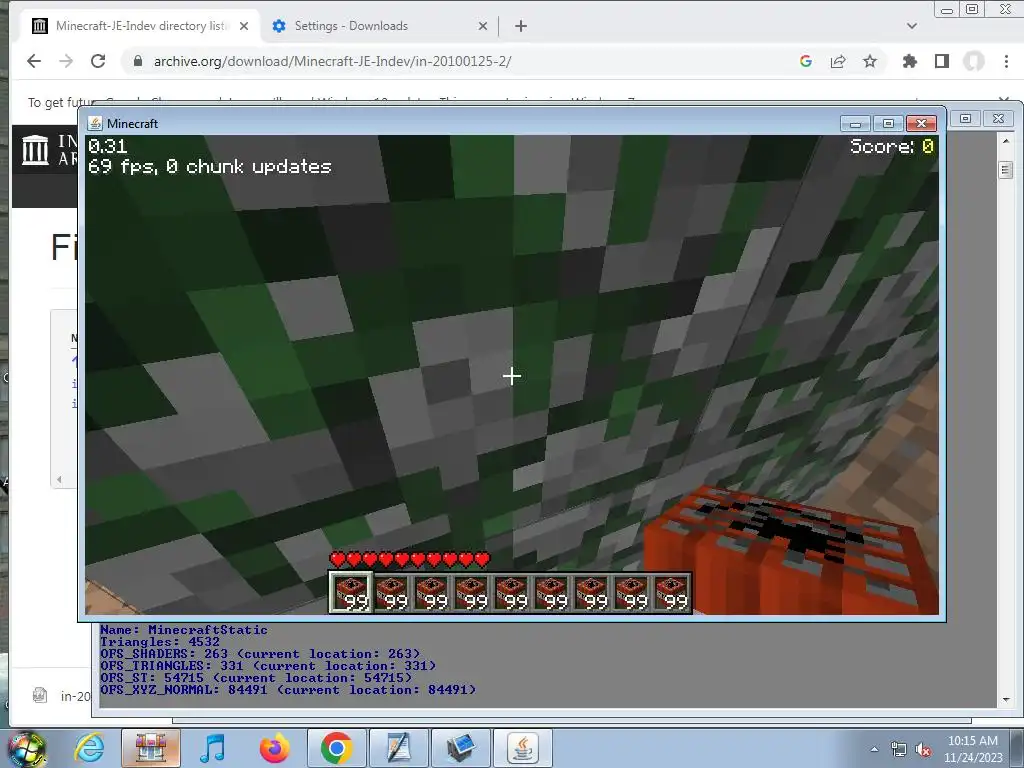Bookmark this page with the star

[870, 61]
